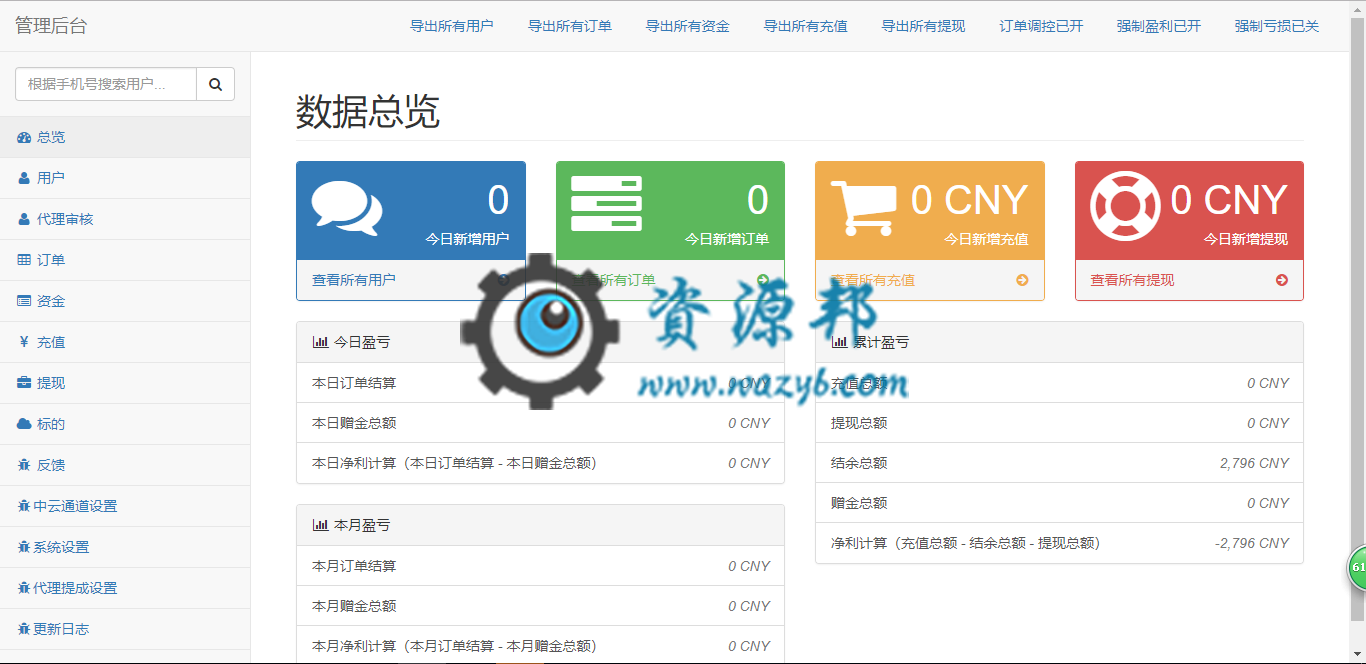Image resolution: width=1366 pixels, height=664 pixels.
Task: Click the search magnifier button
Action: (215, 84)
